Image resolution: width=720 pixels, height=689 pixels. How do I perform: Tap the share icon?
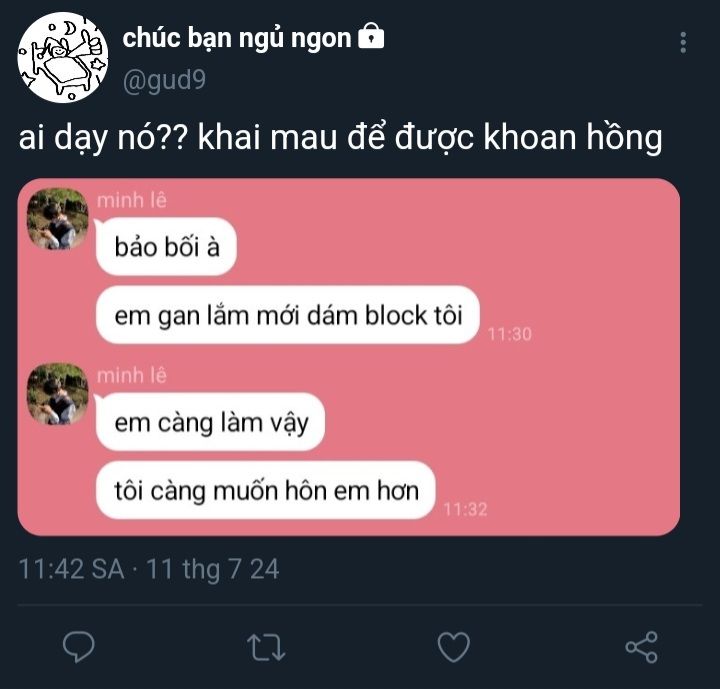pyautogui.click(x=641, y=647)
